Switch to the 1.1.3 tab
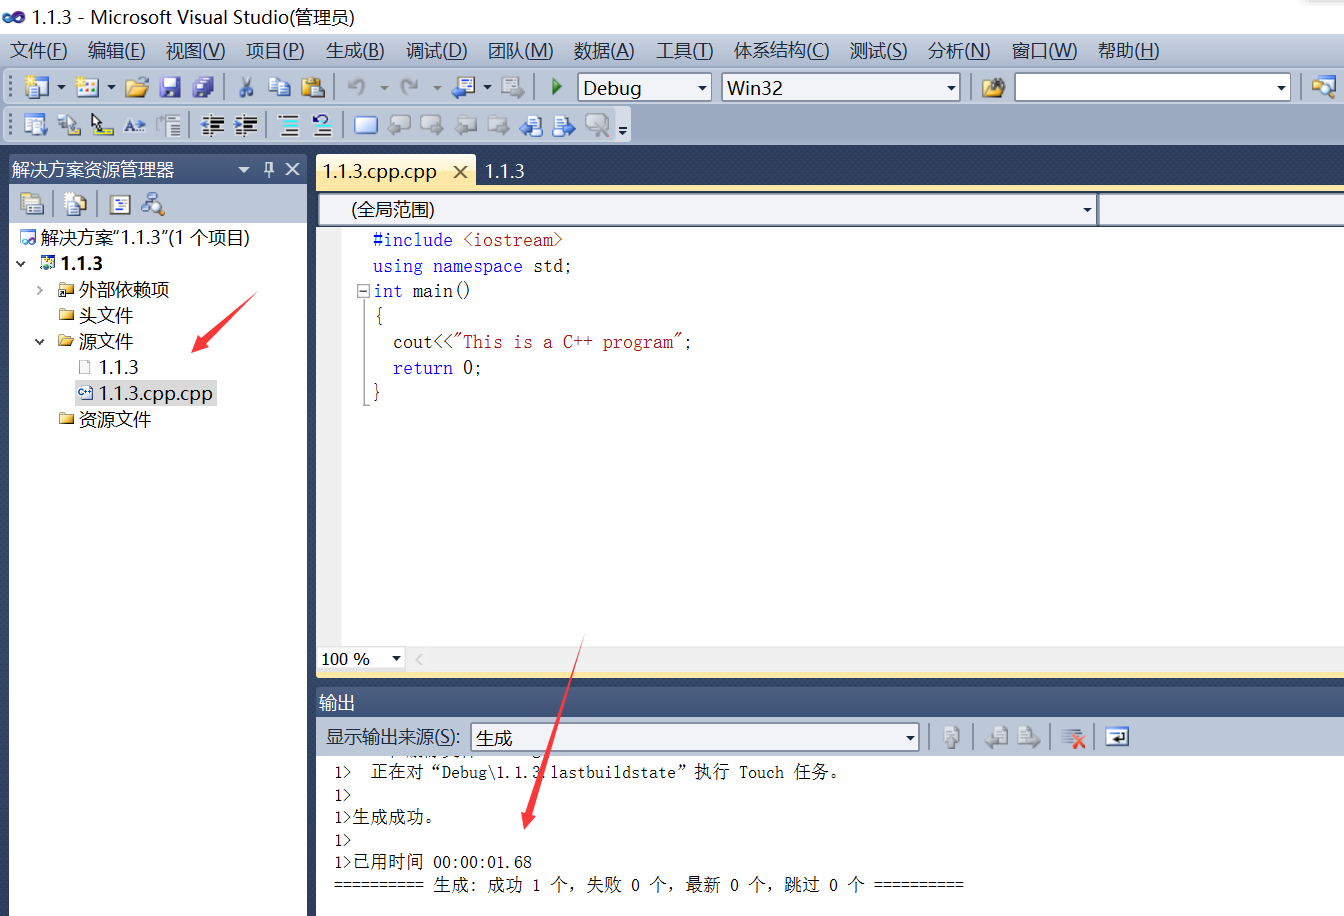 coord(504,171)
